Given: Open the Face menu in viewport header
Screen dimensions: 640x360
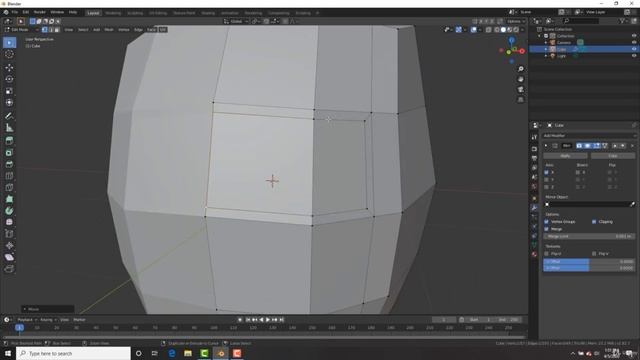Looking at the screenshot, I should [x=151, y=30].
